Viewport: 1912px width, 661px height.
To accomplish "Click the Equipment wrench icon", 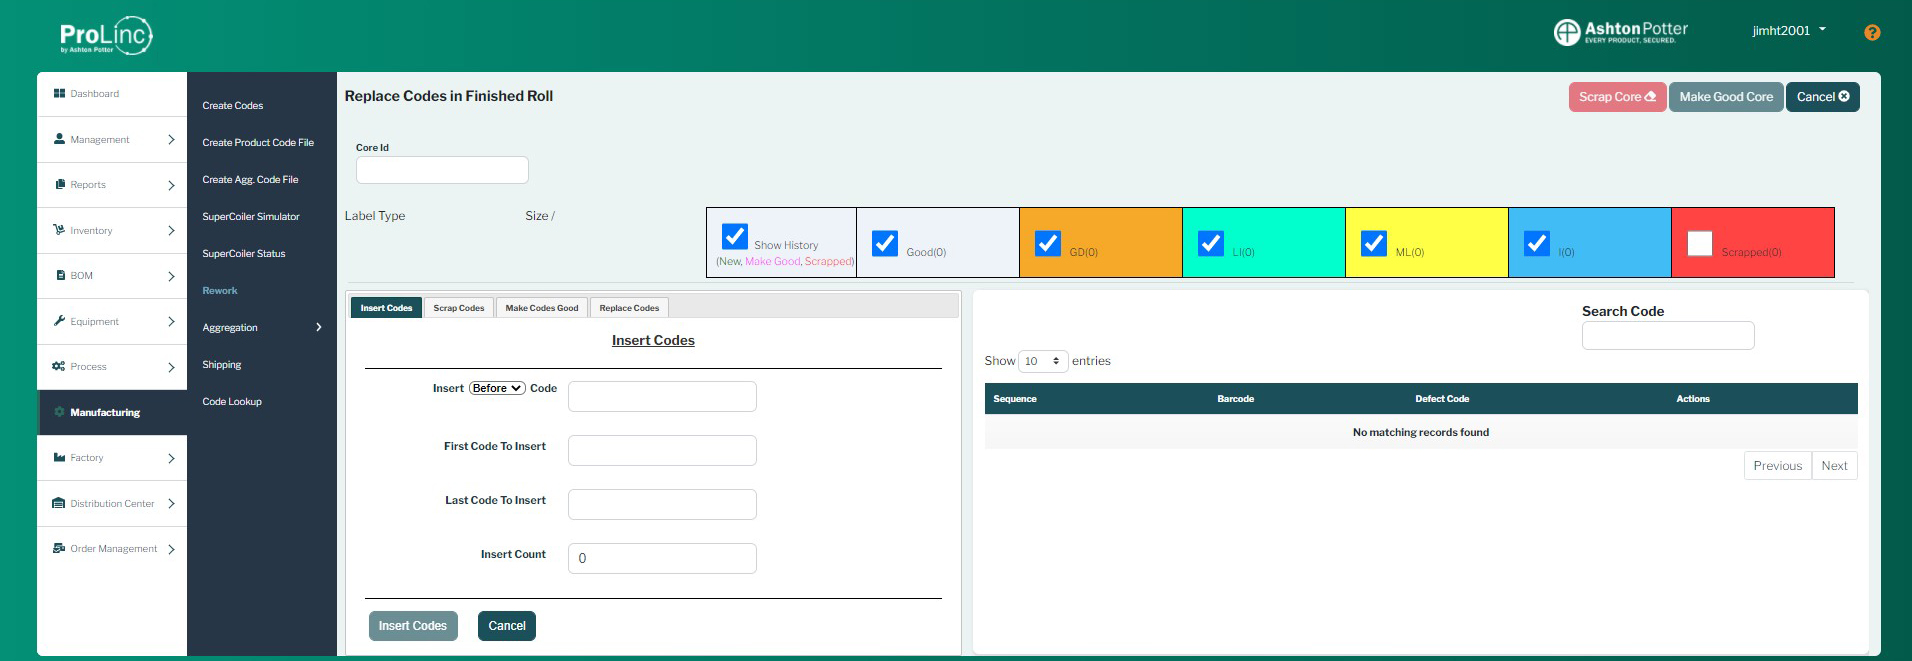I will [59, 321].
